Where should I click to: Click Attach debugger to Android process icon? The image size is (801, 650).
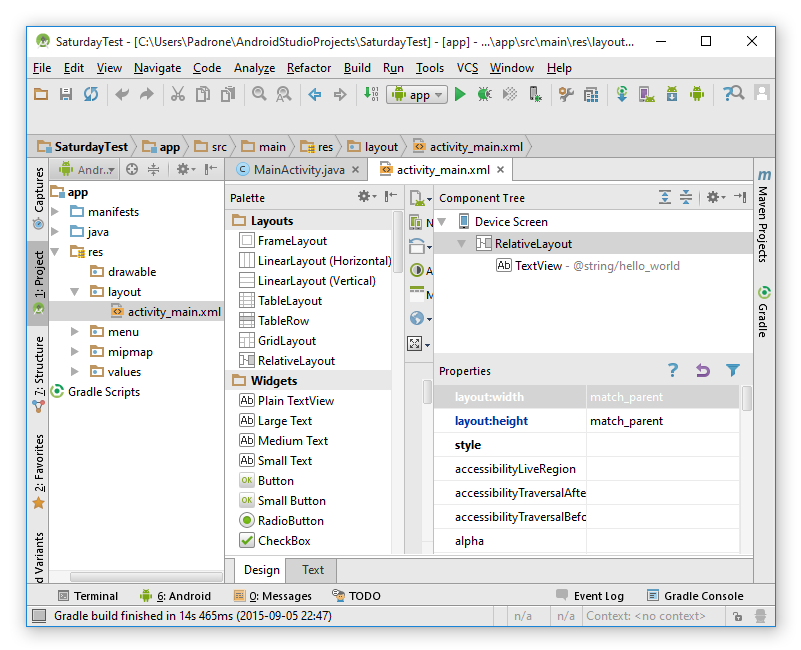[535, 94]
